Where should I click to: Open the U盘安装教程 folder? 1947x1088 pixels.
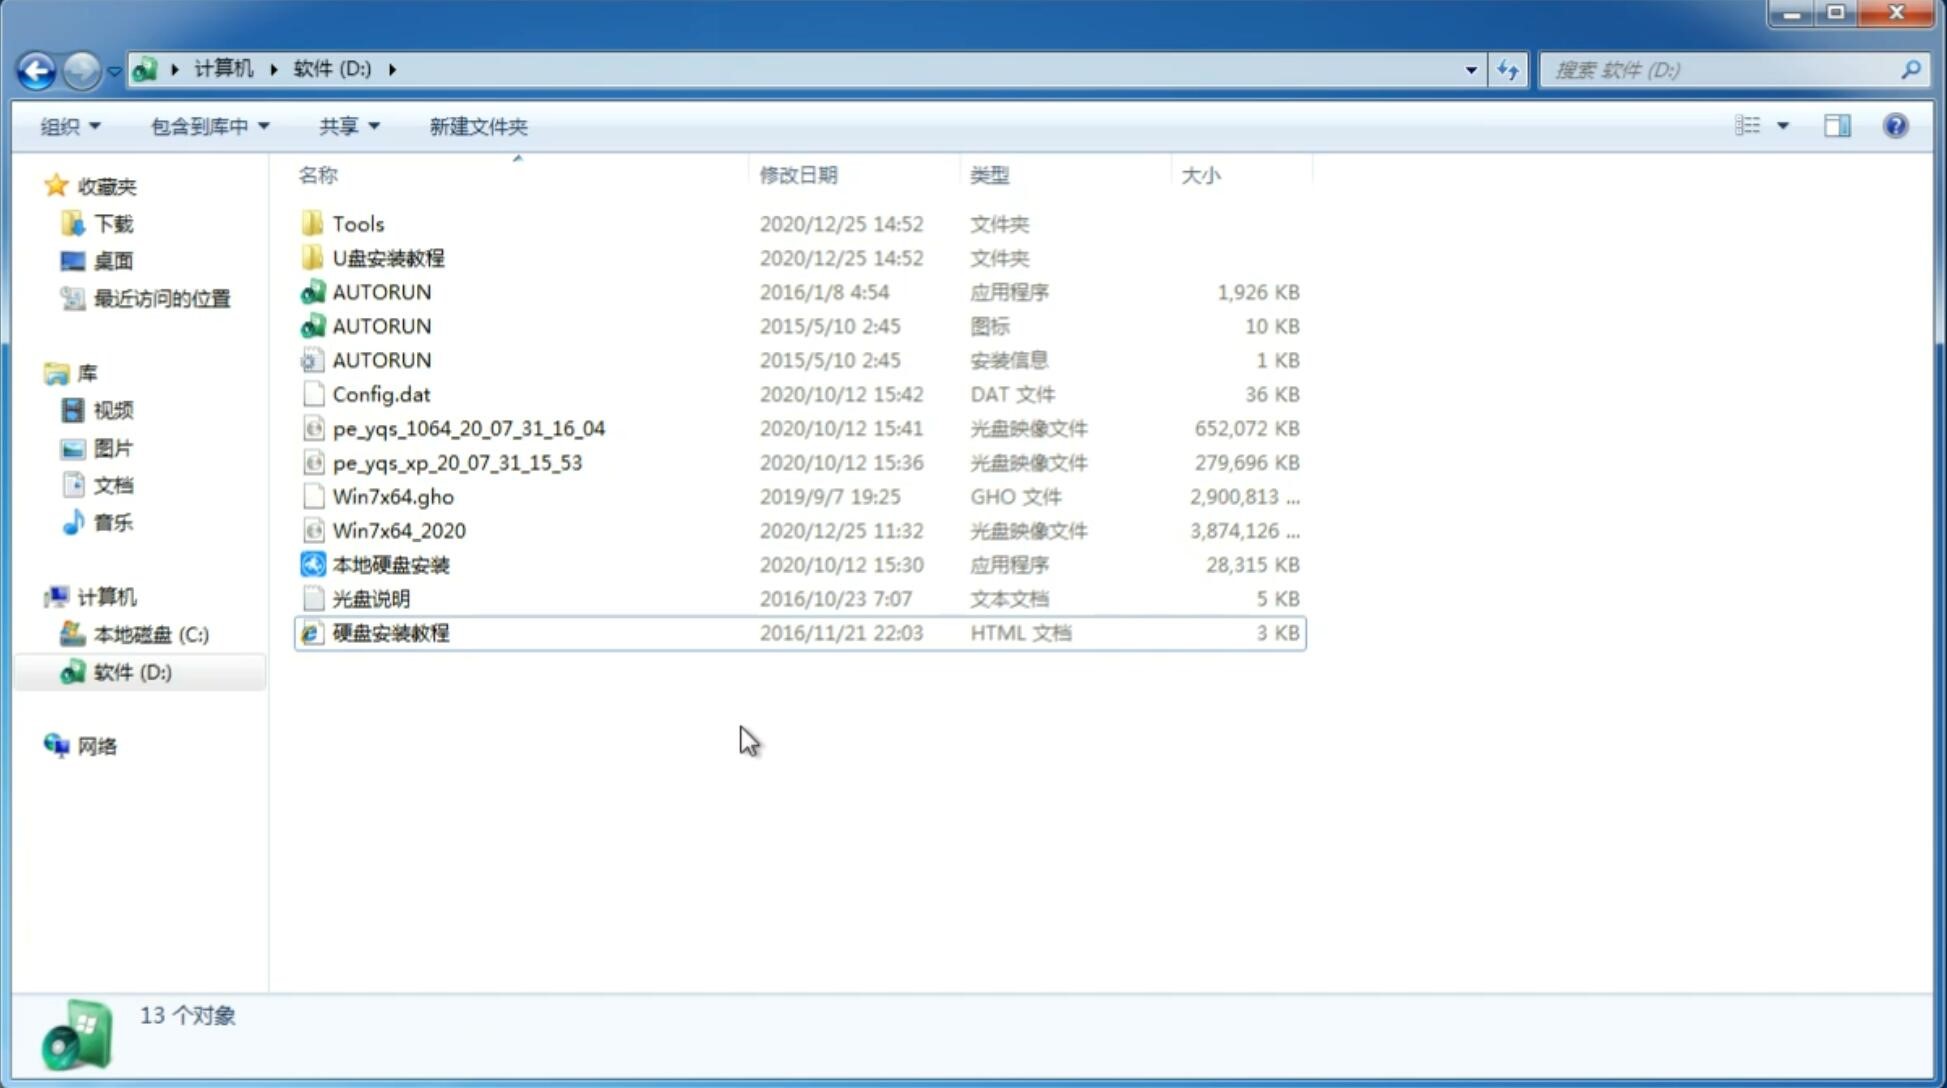coord(389,258)
